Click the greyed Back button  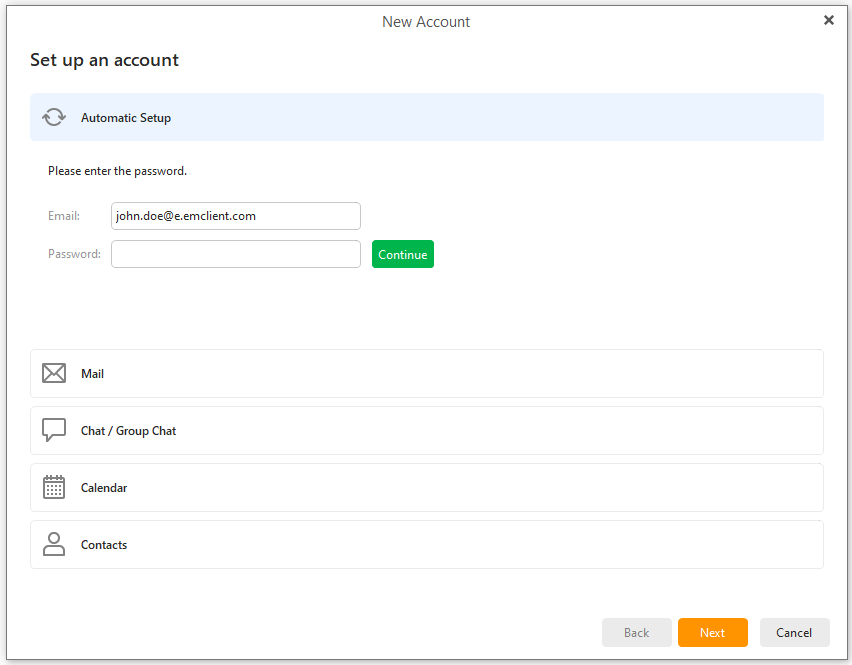(x=636, y=632)
